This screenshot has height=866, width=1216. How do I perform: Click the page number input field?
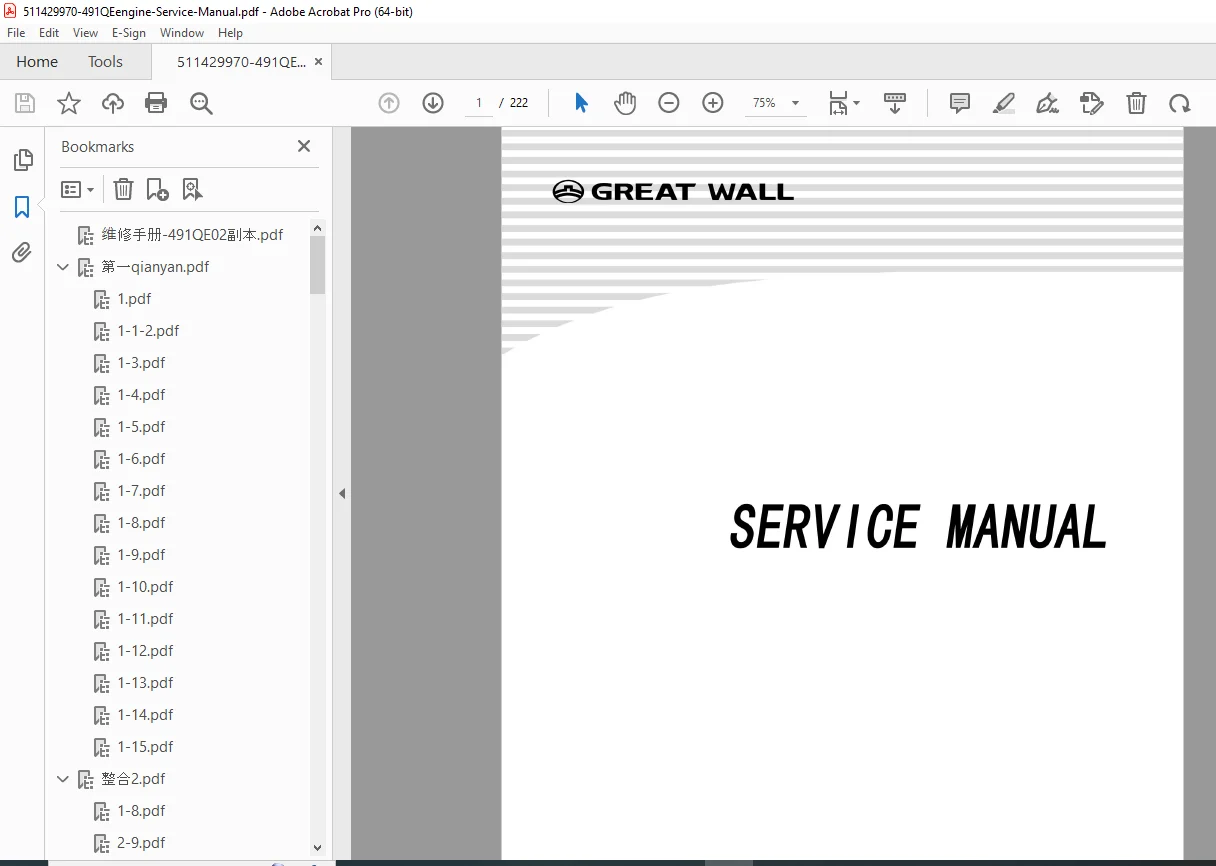point(479,103)
